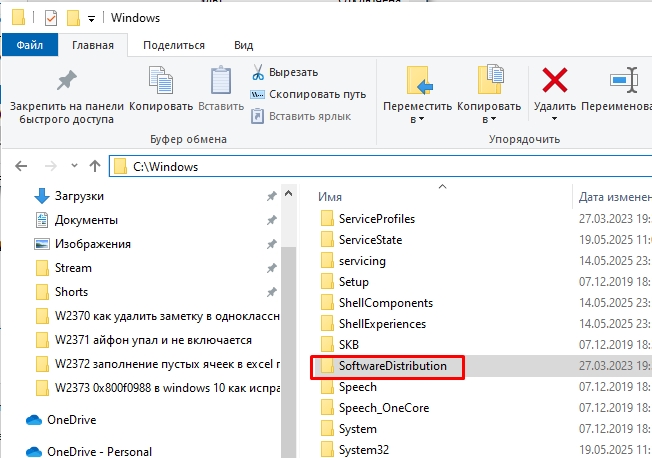The height and width of the screenshot is (458, 652).
Task: Click the Переименовать rename icon
Action: click(x=624, y=79)
